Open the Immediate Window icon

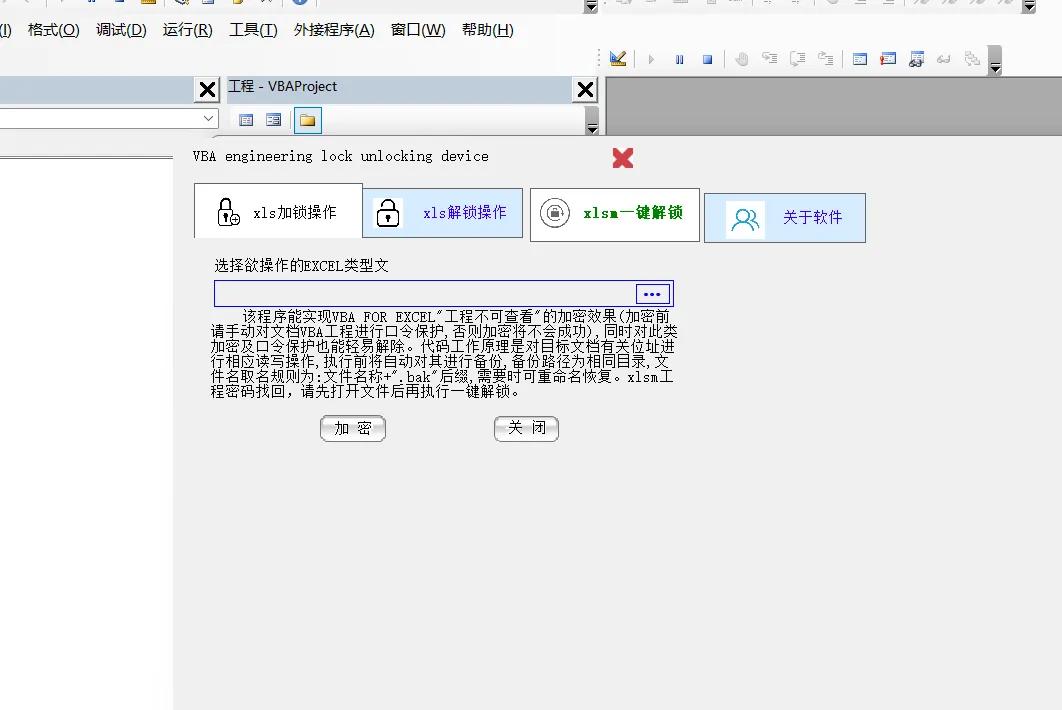click(x=888, y=60)
